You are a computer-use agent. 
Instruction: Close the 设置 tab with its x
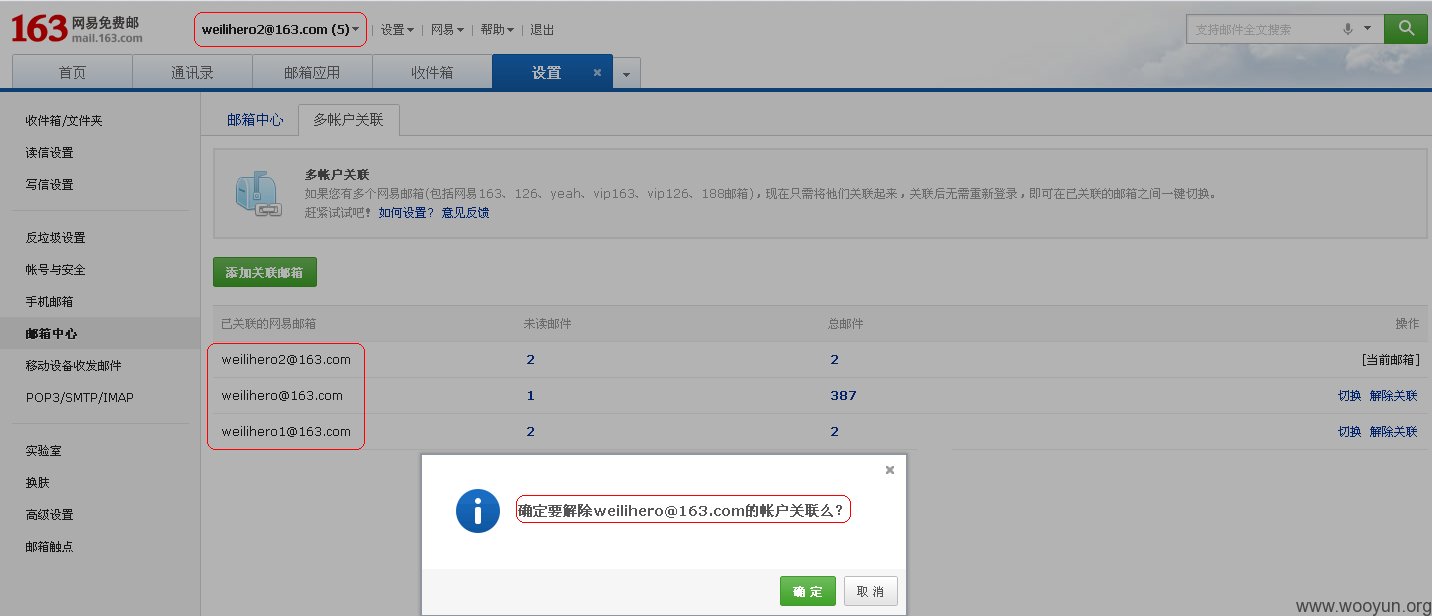(x=597, y=73)
